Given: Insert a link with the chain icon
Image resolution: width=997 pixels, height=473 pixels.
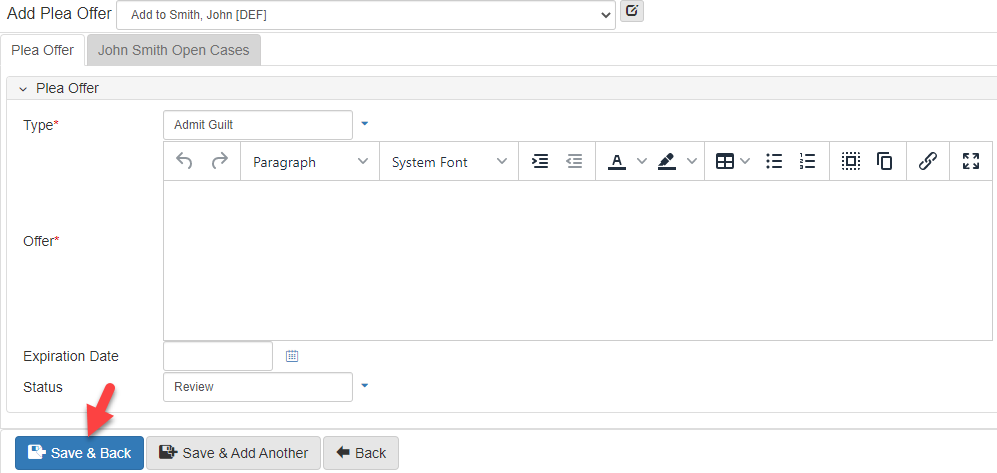Looking at the screenshot, I should (928, 161).
